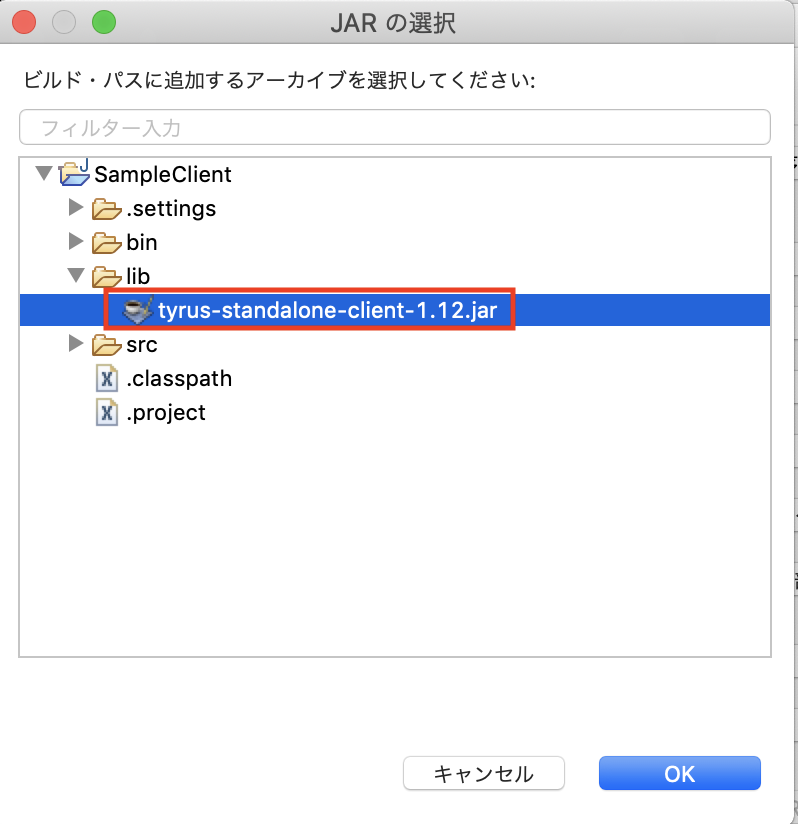Collapse the SampleClient project tree
The width and height of the screenshot is (798, 824).
click(x=44, y=173)
